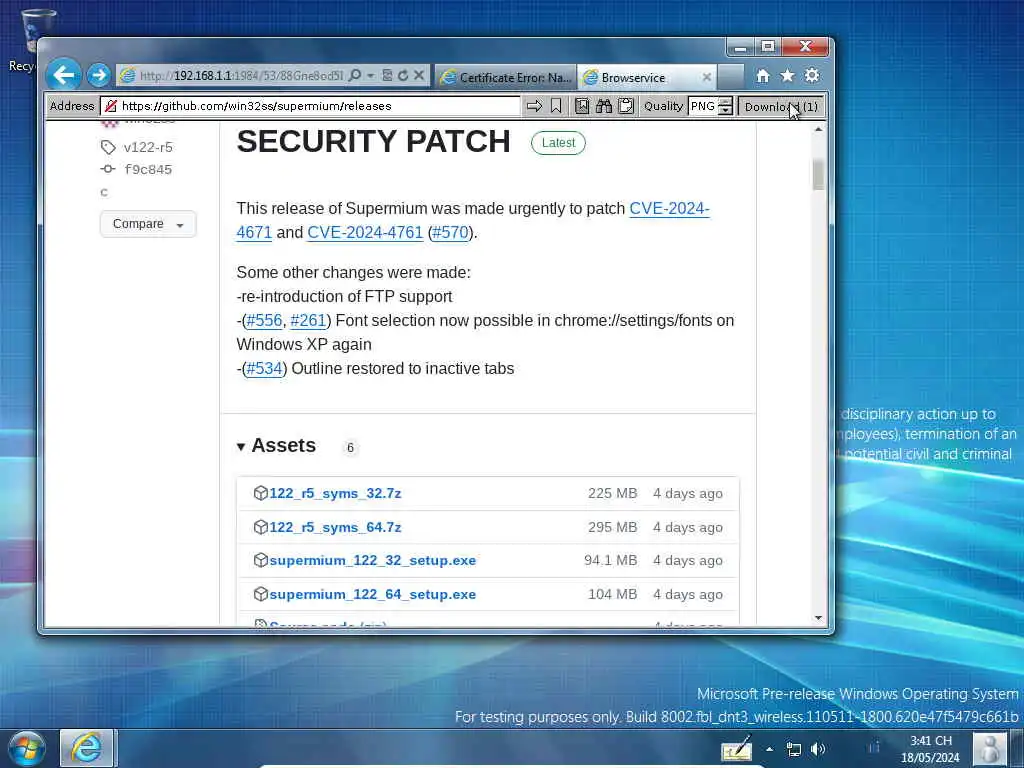
Task: Click the insecure lock icon beside GitHub URL
Action: (x=110, y=106)
